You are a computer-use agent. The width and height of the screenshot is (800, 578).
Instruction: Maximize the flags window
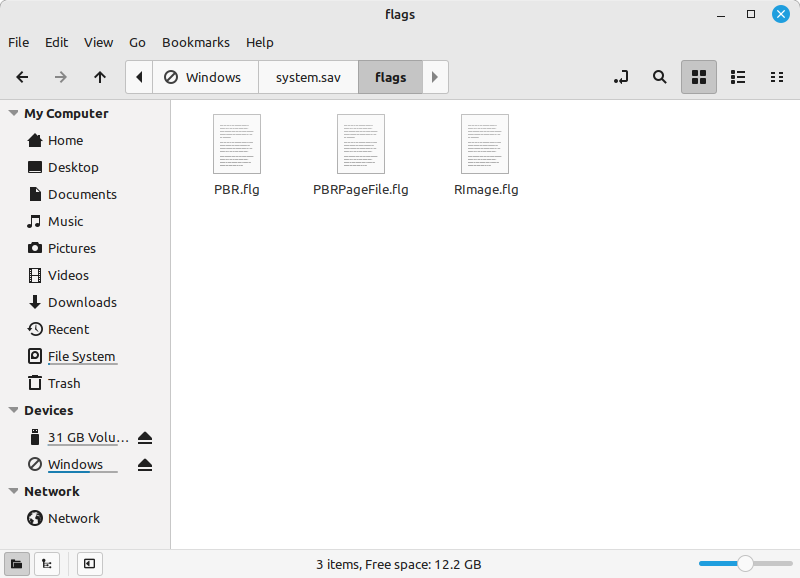[751, 14]
